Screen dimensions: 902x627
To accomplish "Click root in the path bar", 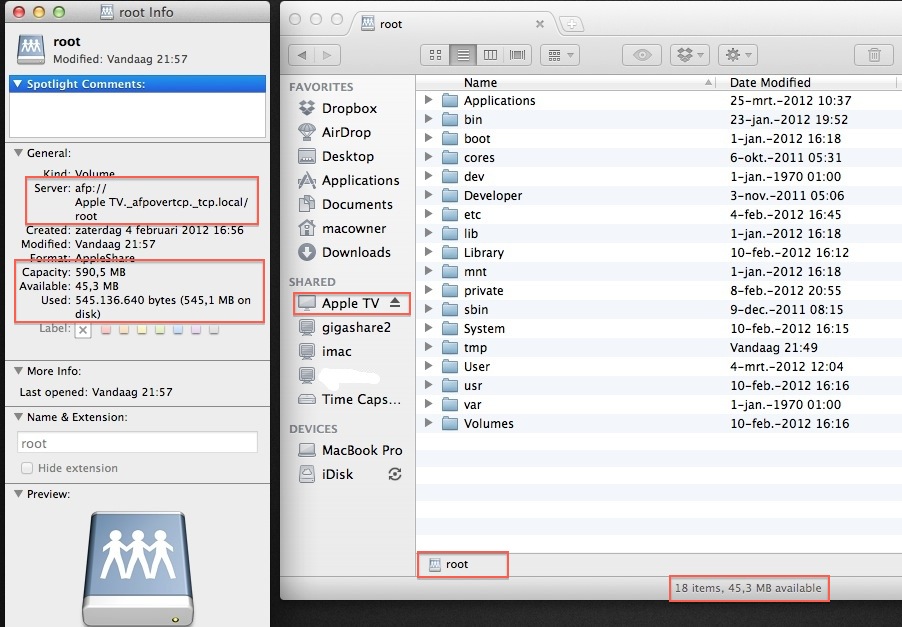I will click(449, 564).
